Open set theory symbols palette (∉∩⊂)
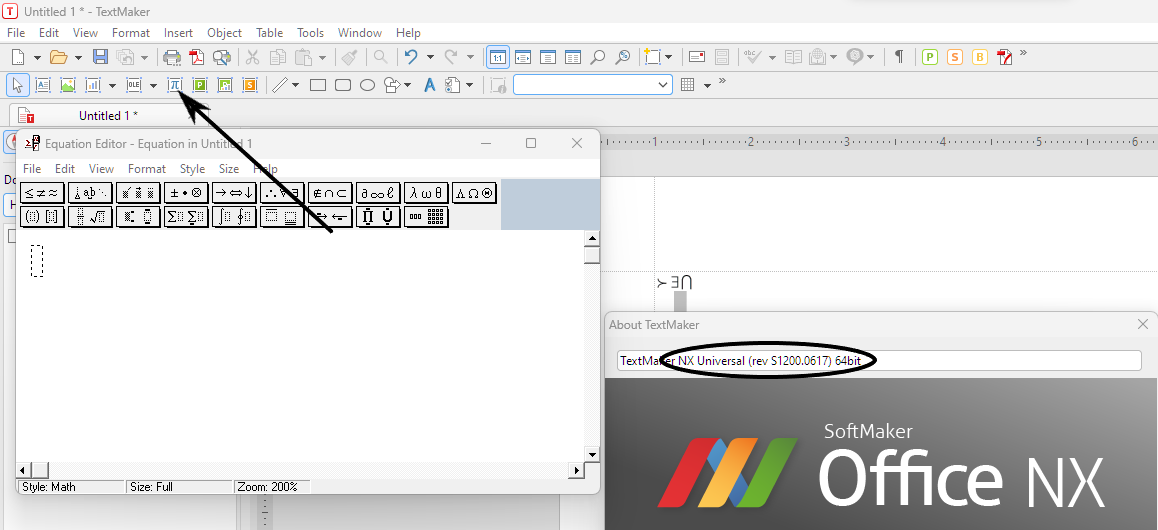This screenshot has height=530, width=1158. pyautogui.click(x=331, y=193)
